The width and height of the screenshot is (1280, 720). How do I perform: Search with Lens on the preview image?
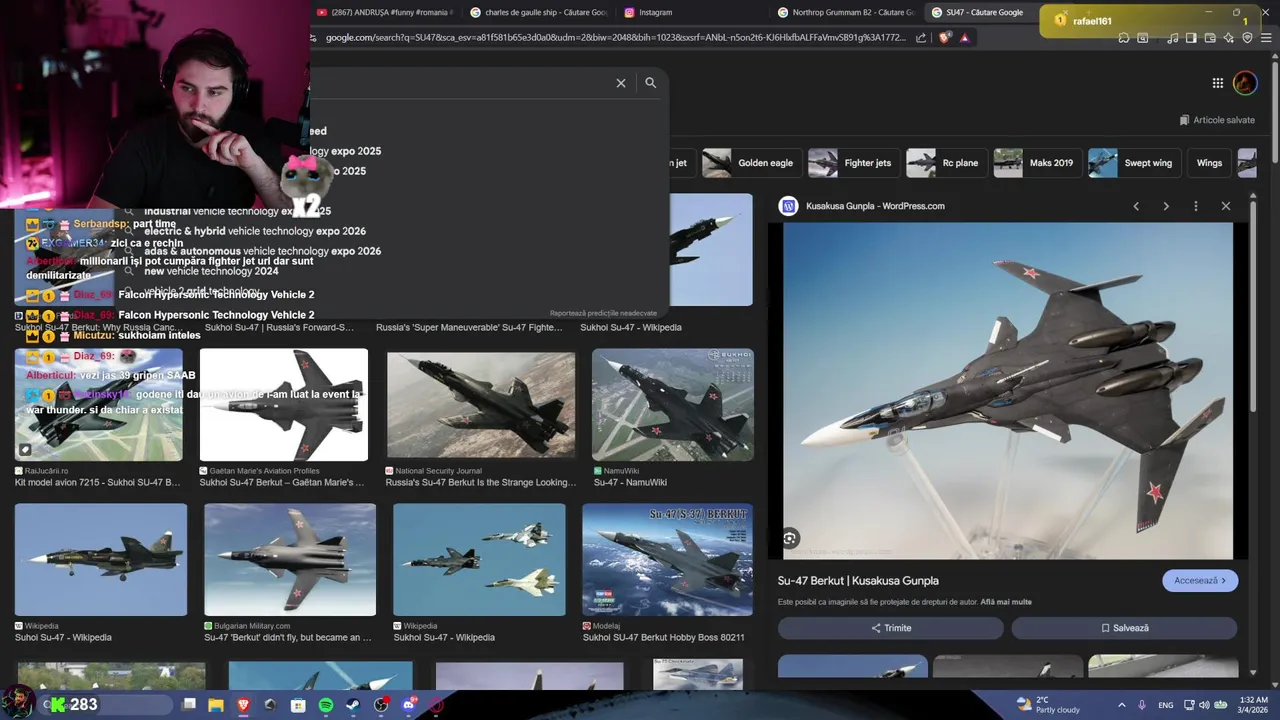click(790, 539)
